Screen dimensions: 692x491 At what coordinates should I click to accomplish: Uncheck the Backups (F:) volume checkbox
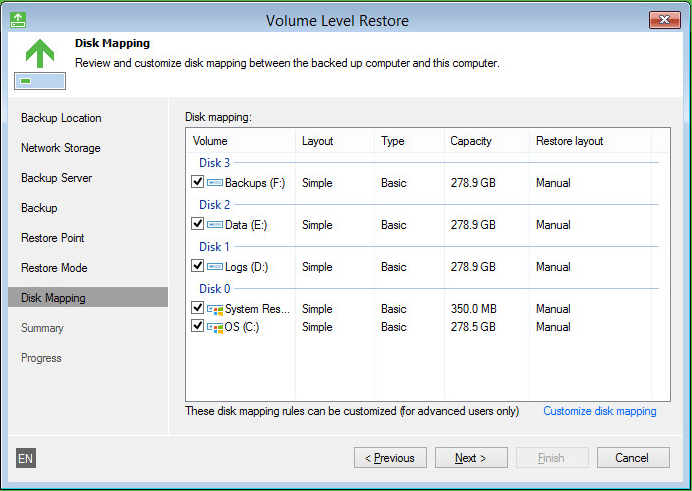click(x=197, y=183)
